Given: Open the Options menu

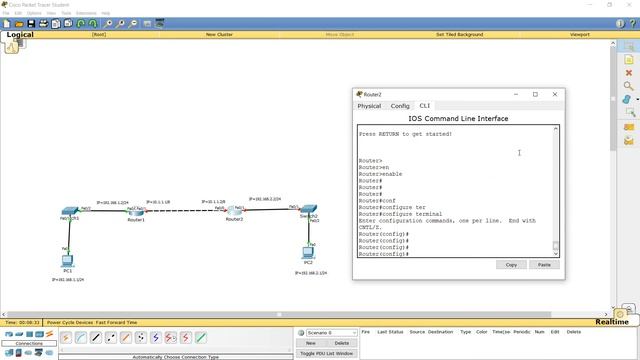Looking at the screenshot, I should [34, 13].
